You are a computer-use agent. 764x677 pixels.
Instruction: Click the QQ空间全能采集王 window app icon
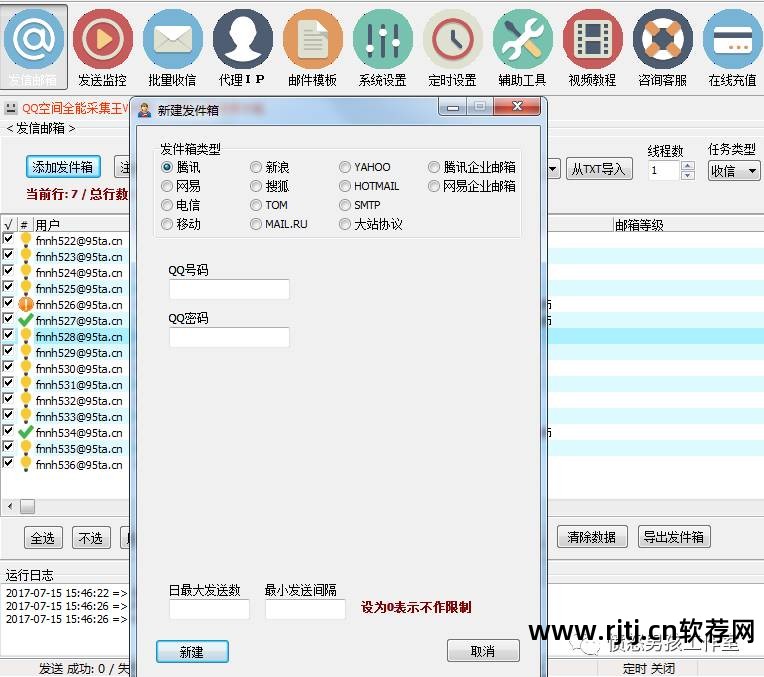(11, 108)
